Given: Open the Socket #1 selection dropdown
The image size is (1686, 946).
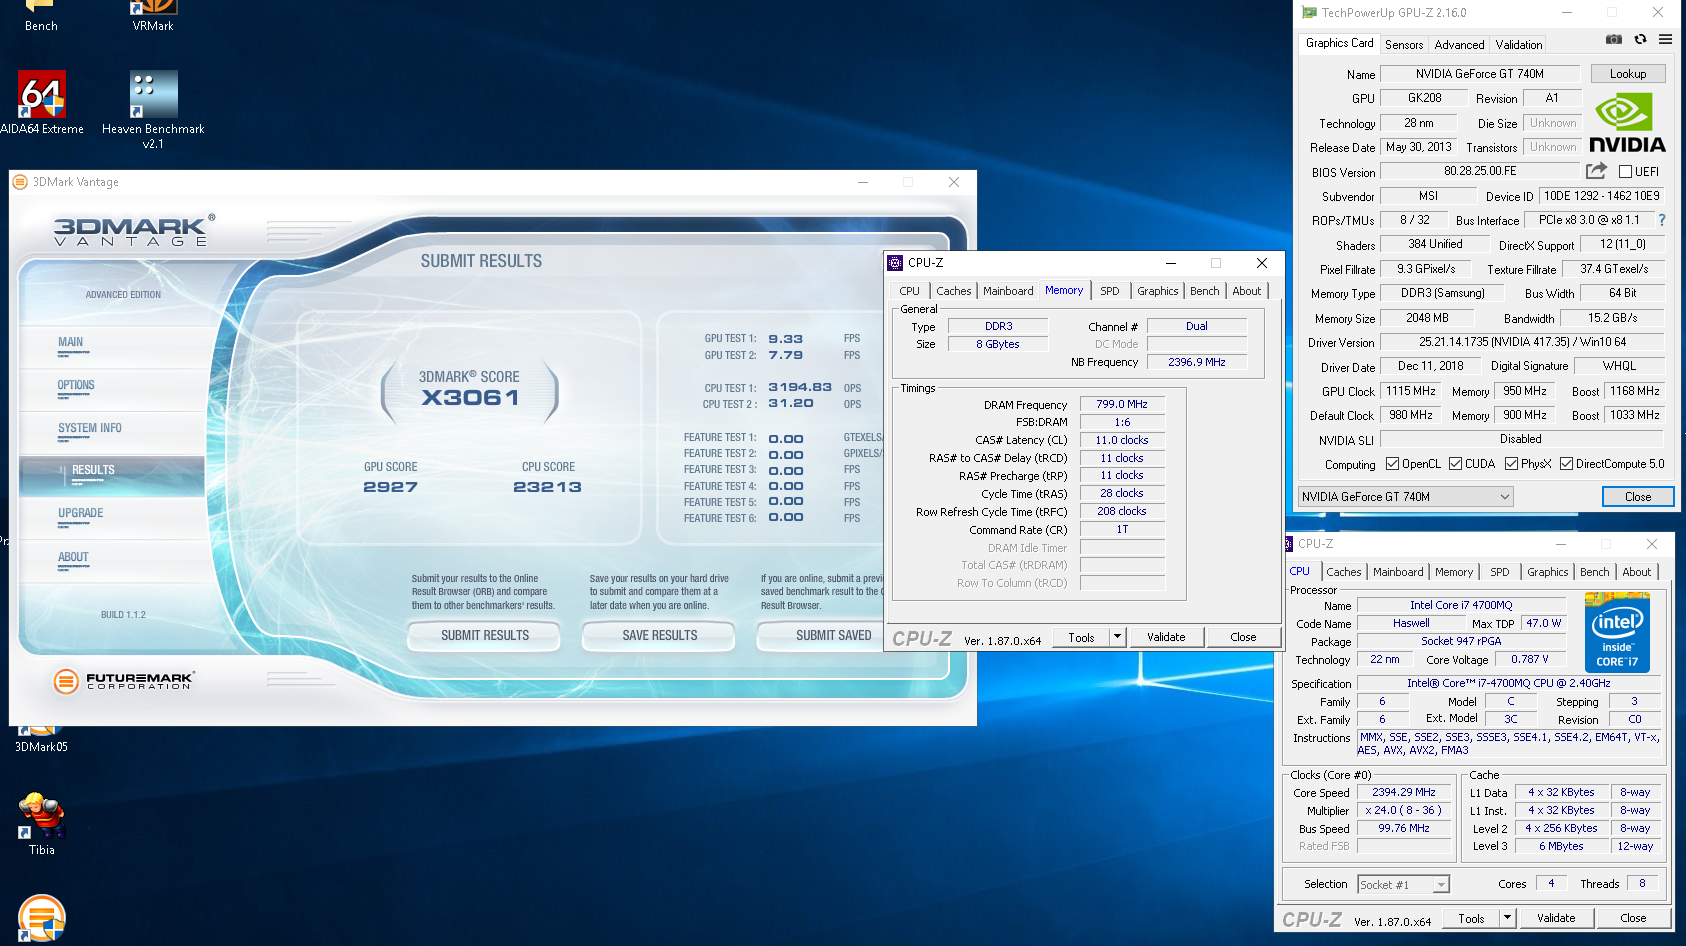Looking at the screenshot, I should (1403, 885).
